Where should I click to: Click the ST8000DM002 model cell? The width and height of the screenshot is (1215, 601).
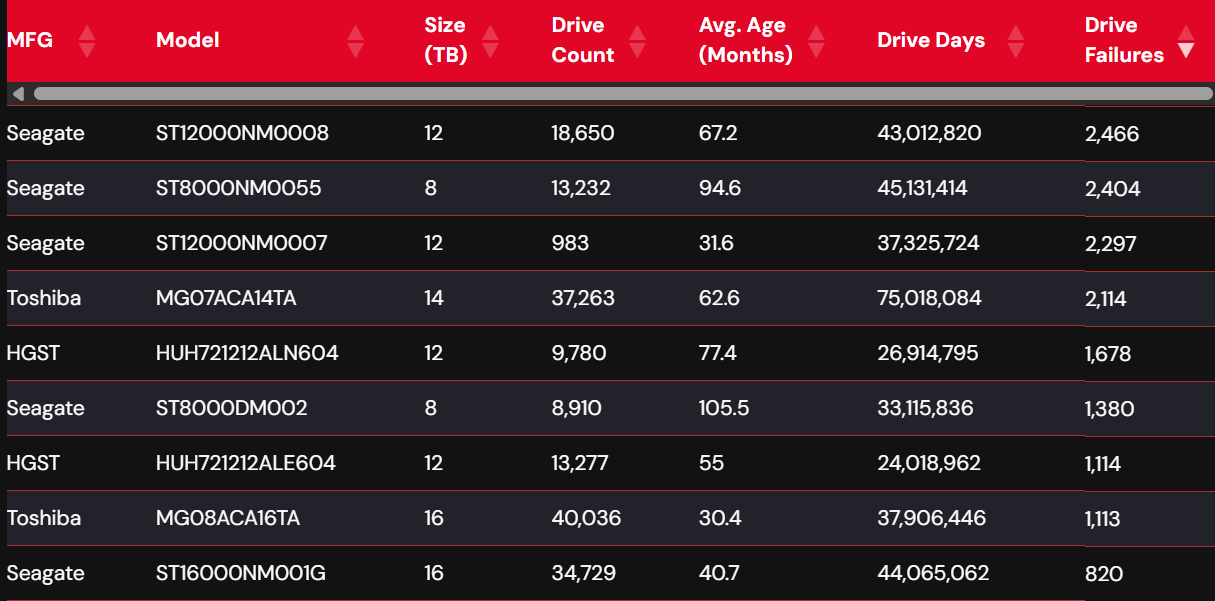pos(232,408)
